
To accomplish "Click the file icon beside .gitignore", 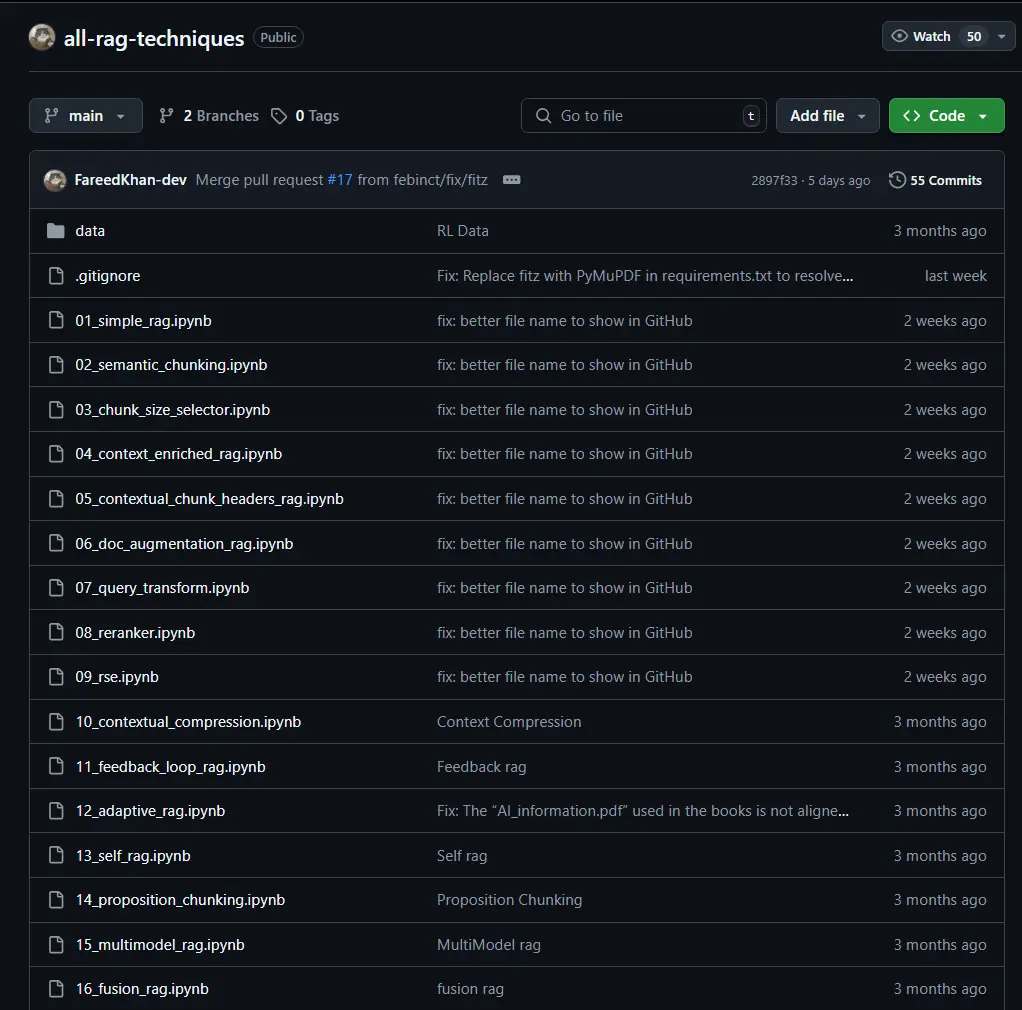I will click(x=56, y=276).
